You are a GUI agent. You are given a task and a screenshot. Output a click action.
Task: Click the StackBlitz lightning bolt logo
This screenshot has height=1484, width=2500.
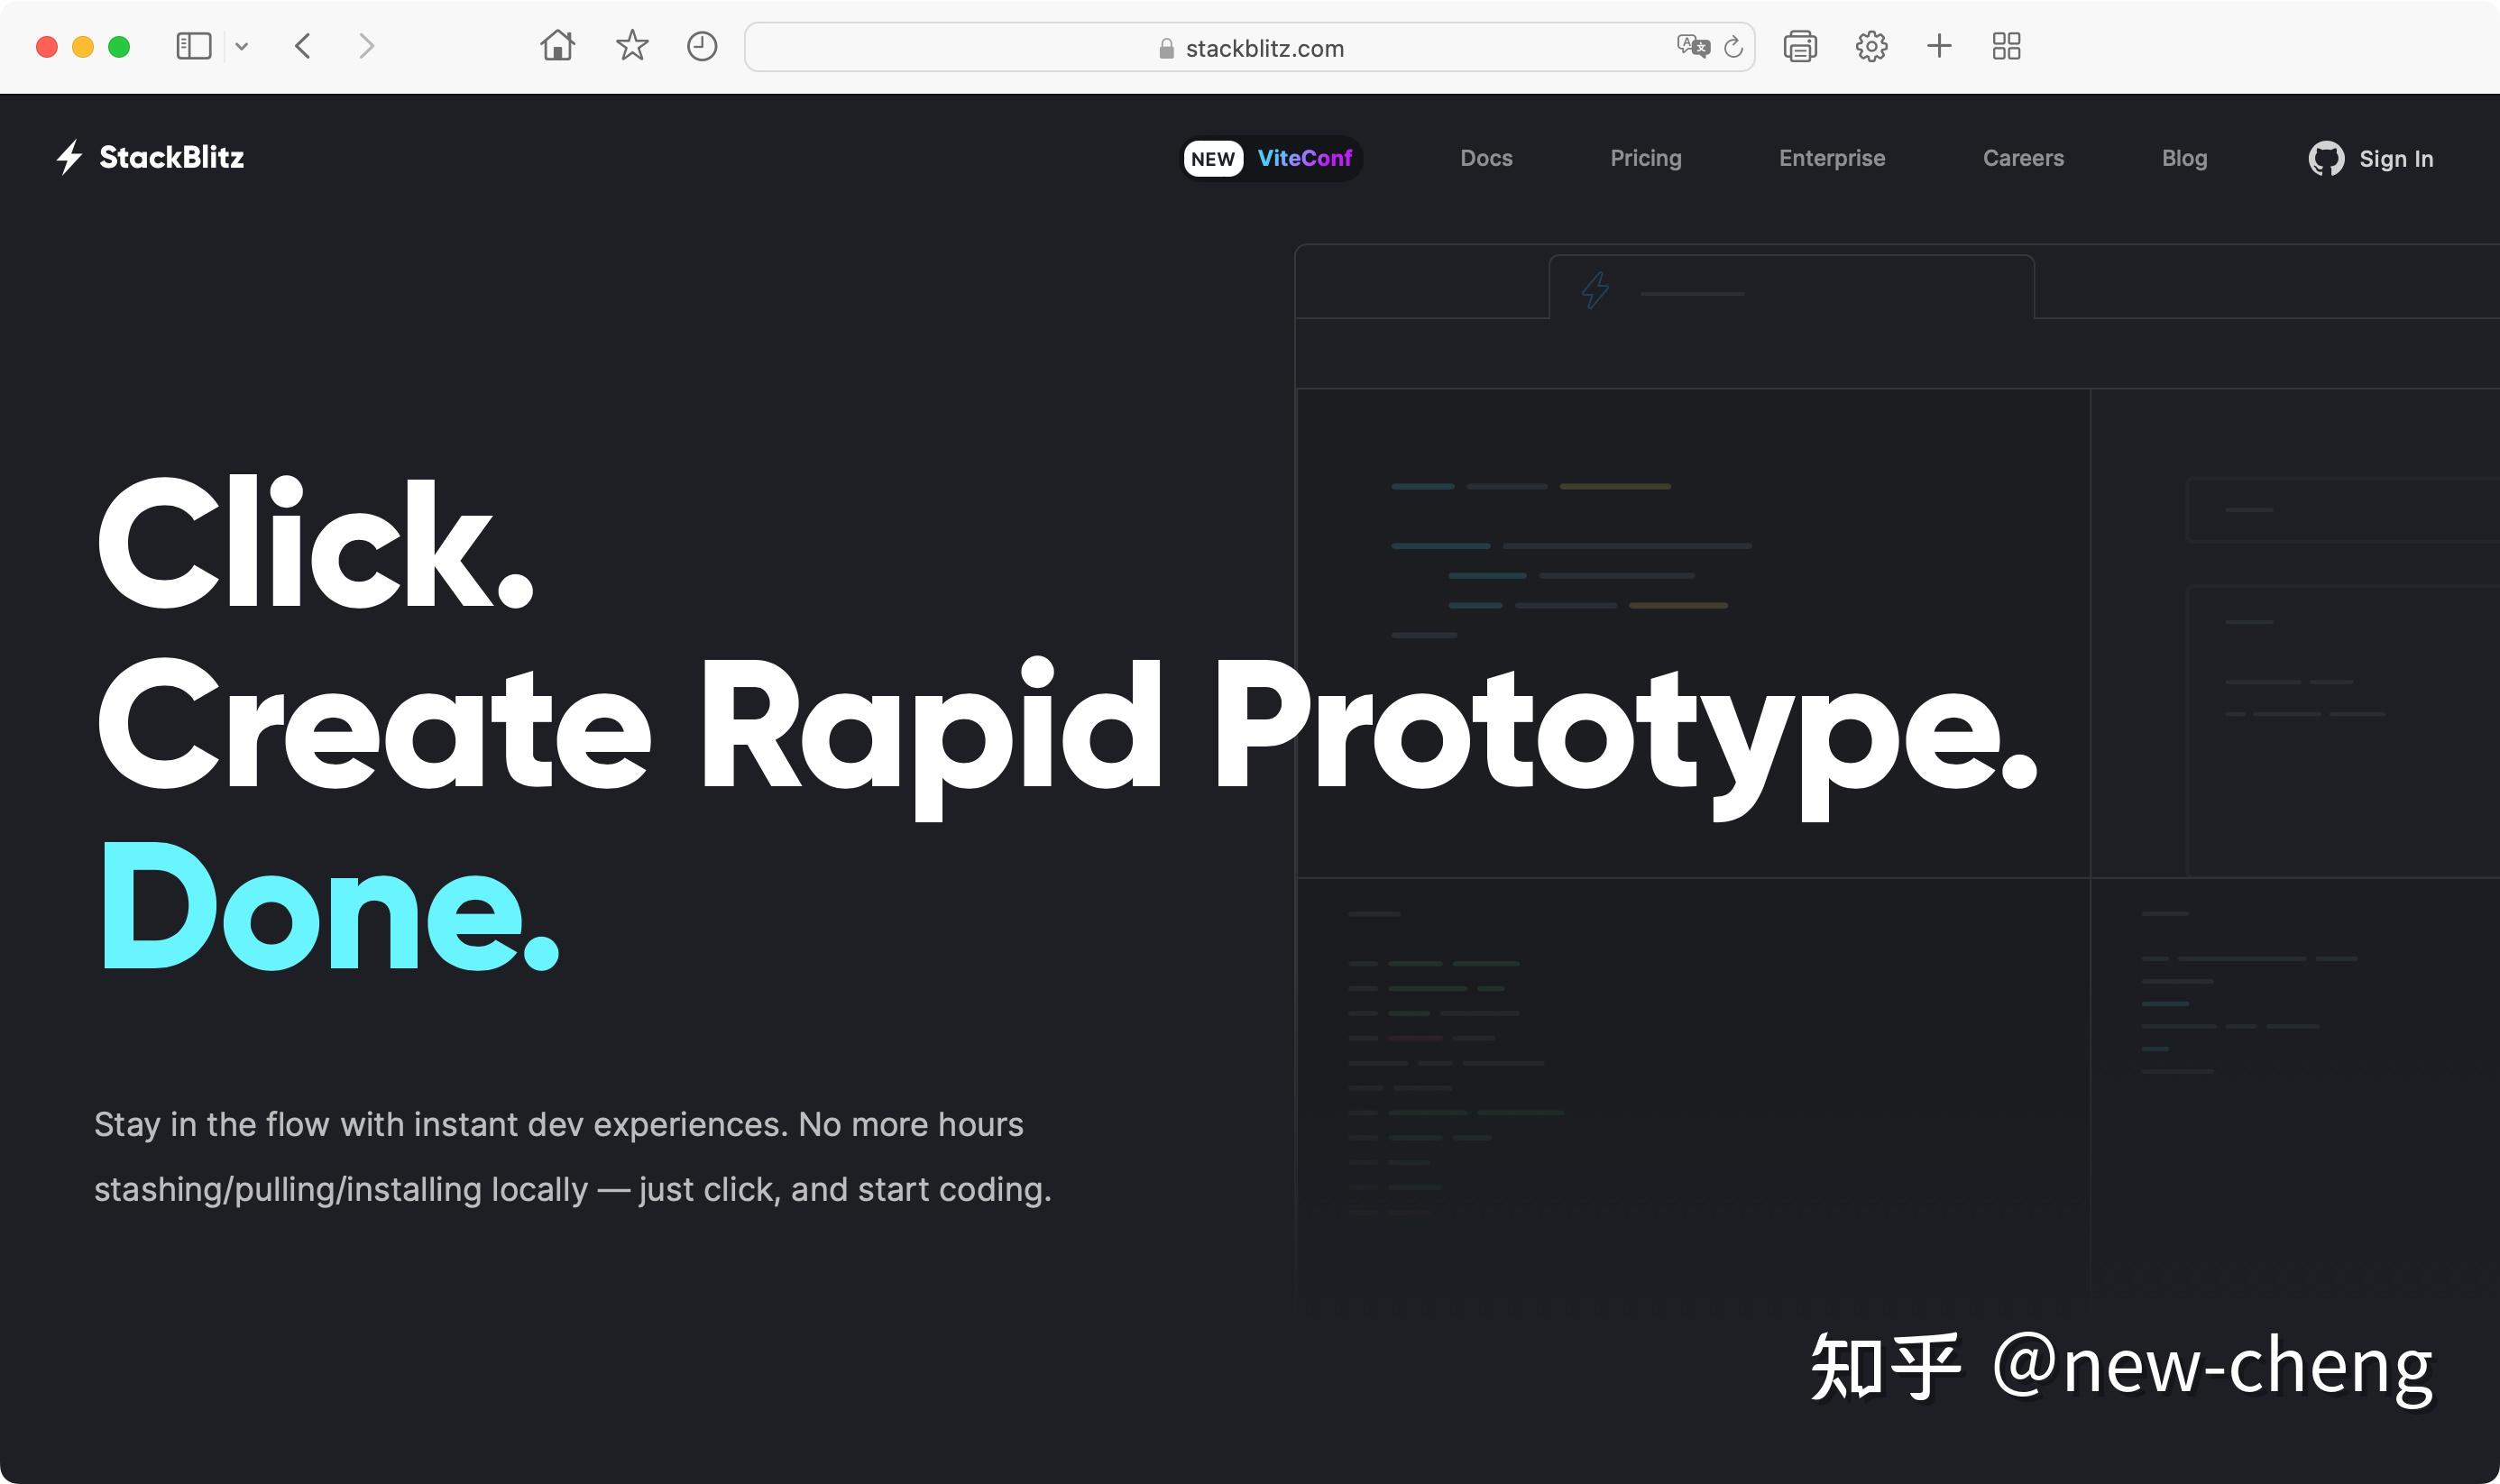pos(69,157)
